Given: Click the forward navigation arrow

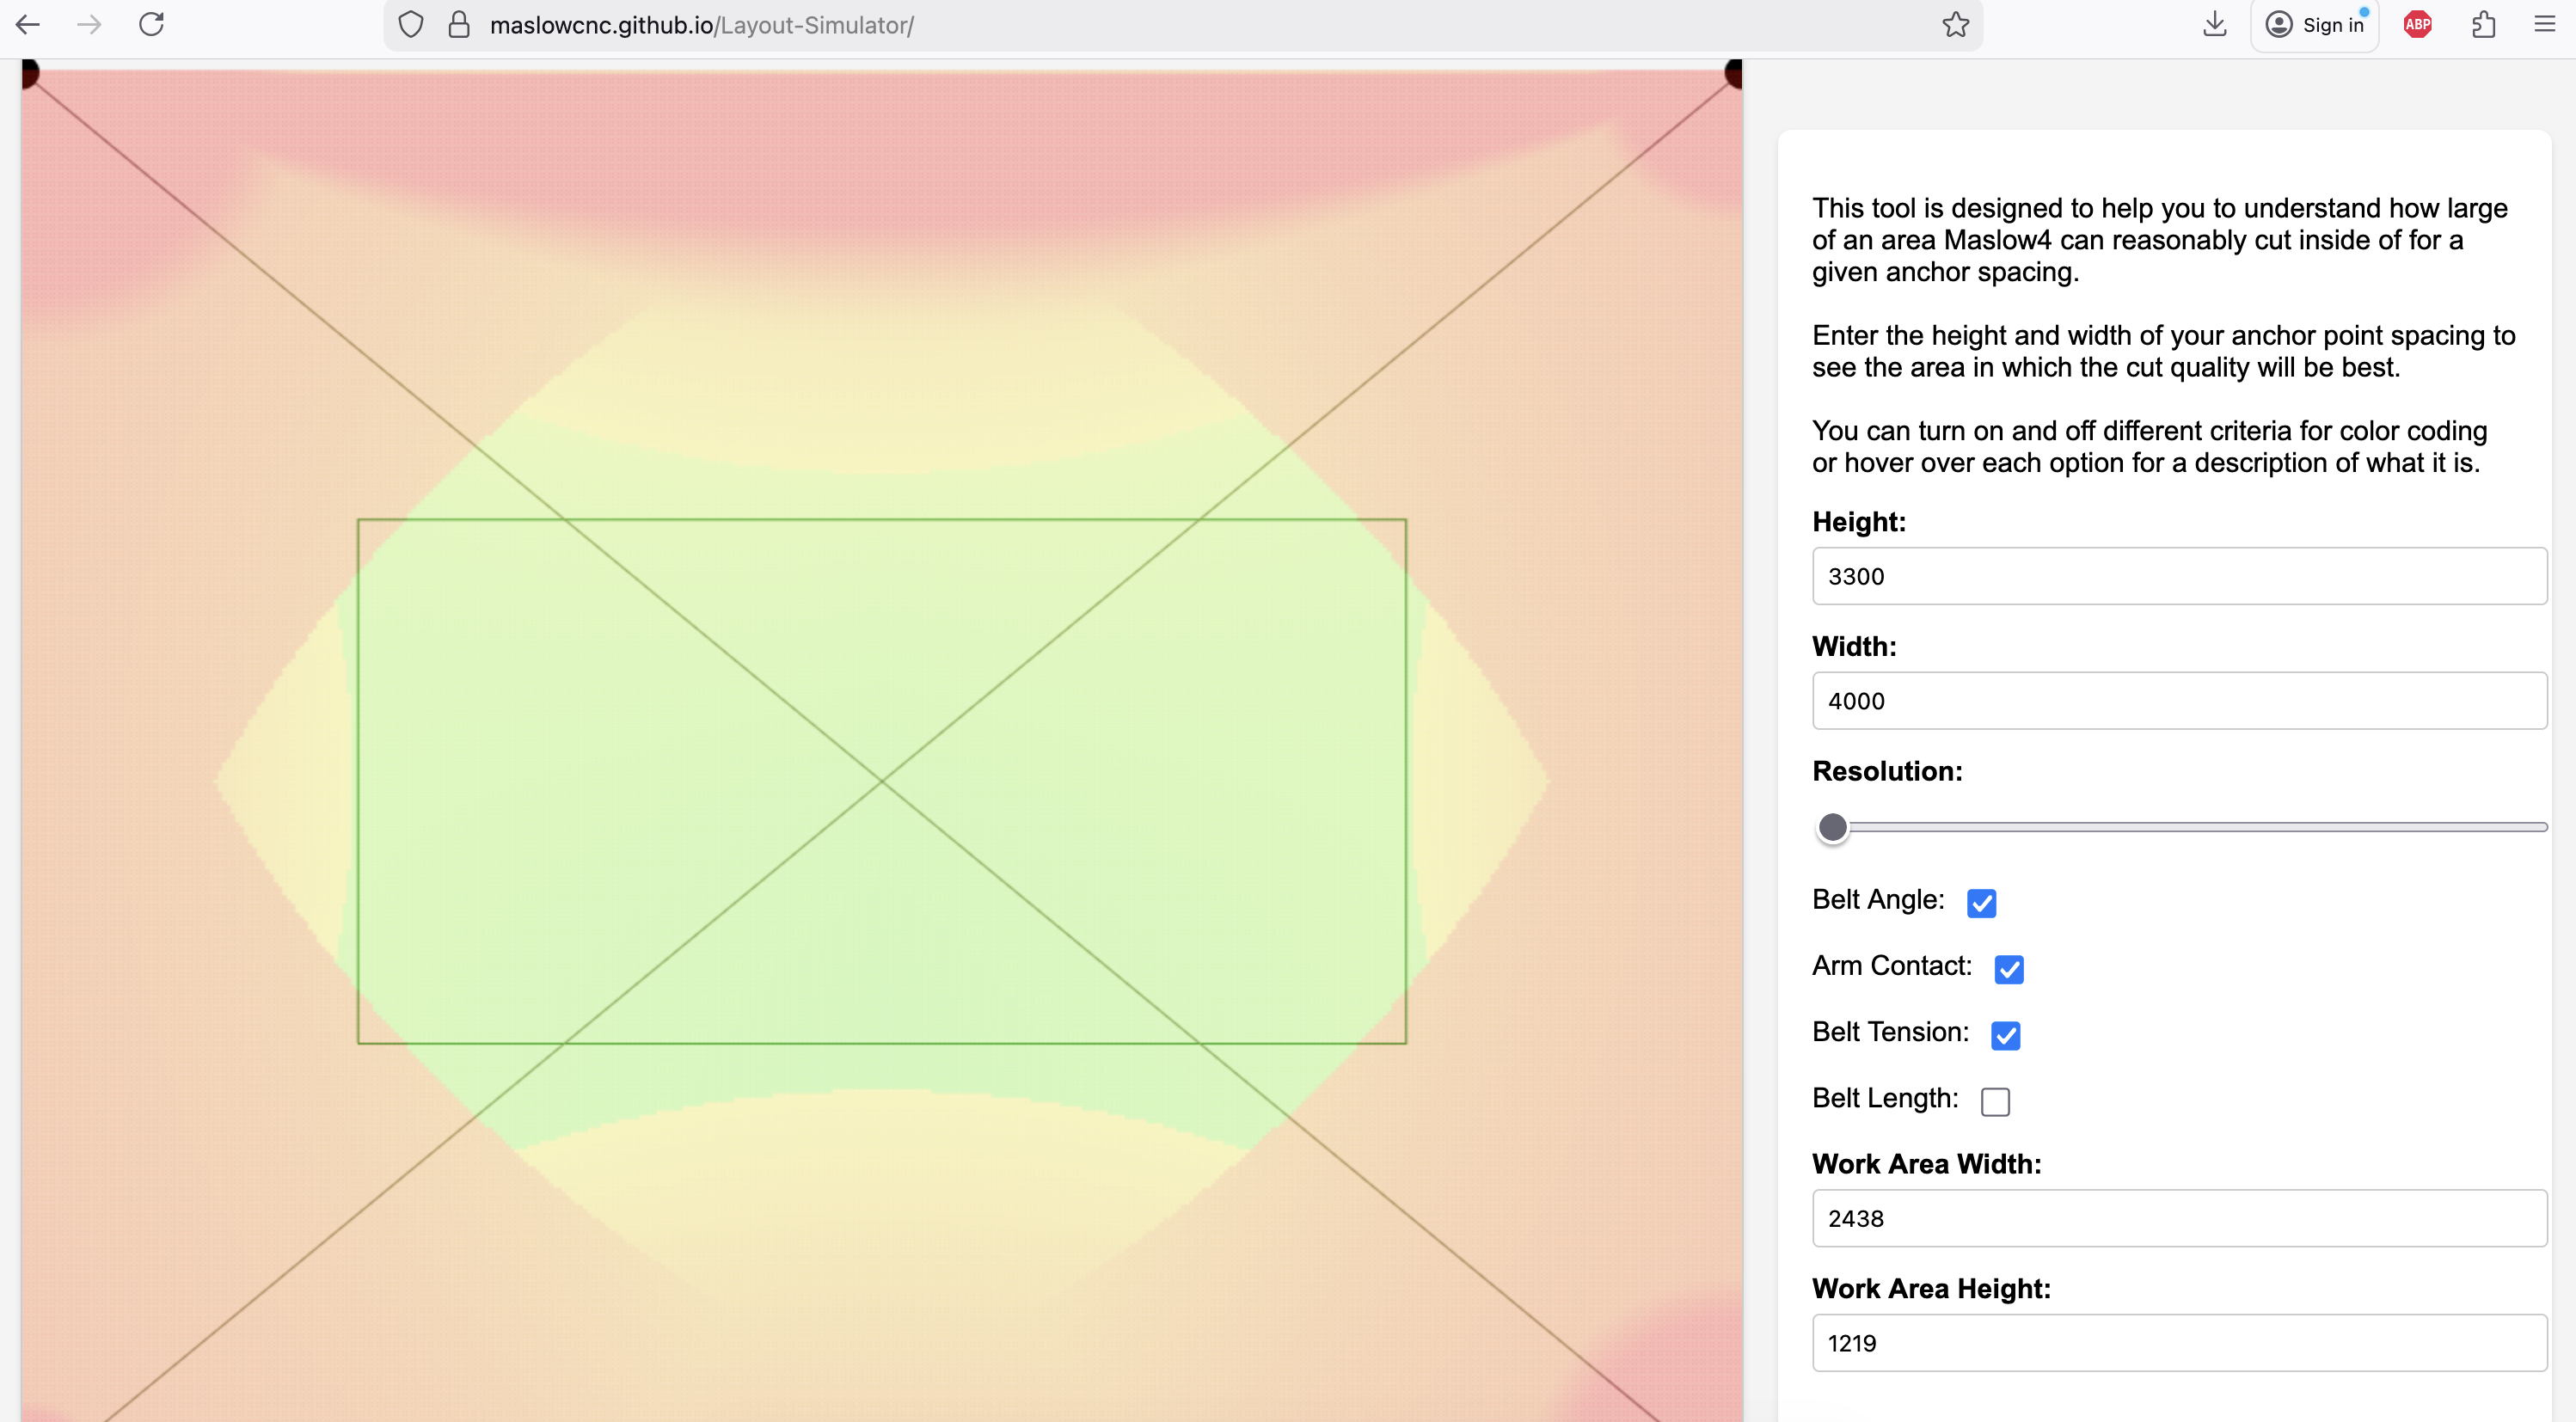Looking at the screenshot, I should pyautogui.click(x=90, y=25).
